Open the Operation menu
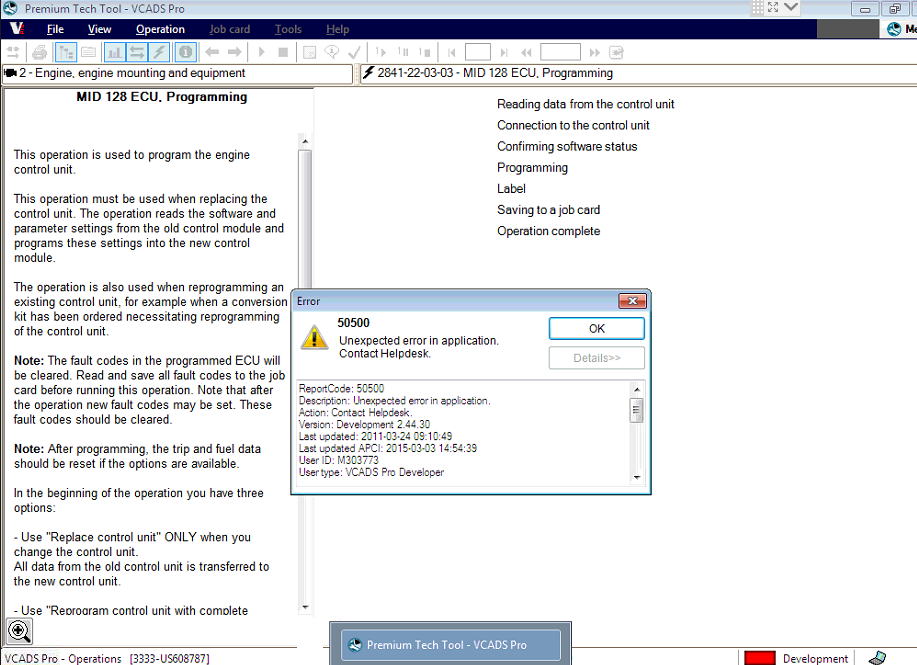This screenshot has height=665, width=917. pyautogui.click(x=160, y=29)
